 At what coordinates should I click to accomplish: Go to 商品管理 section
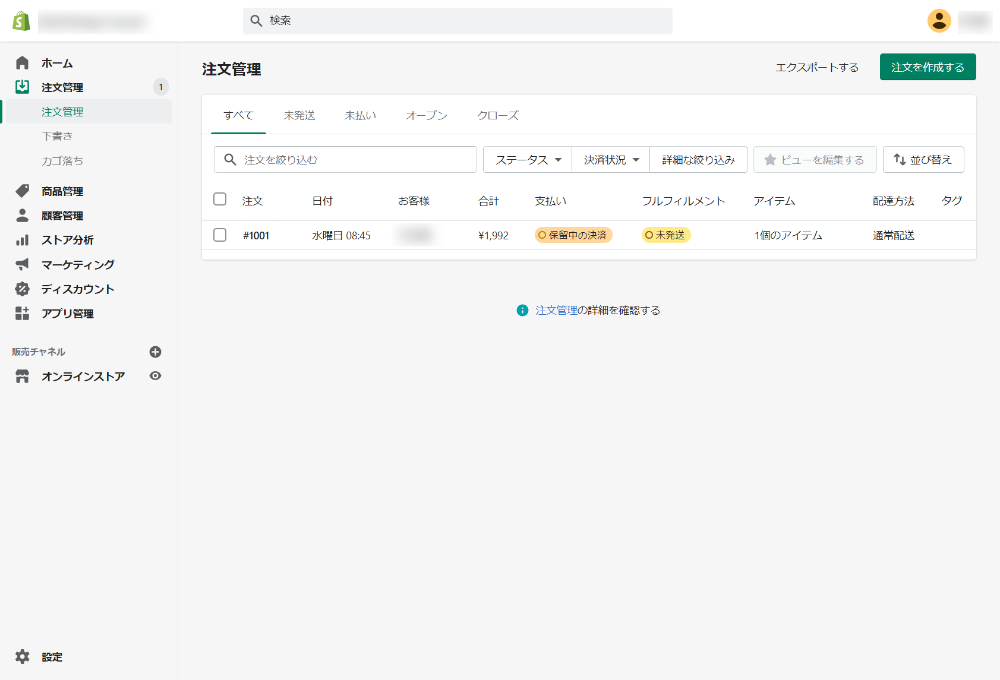[62, 191]
